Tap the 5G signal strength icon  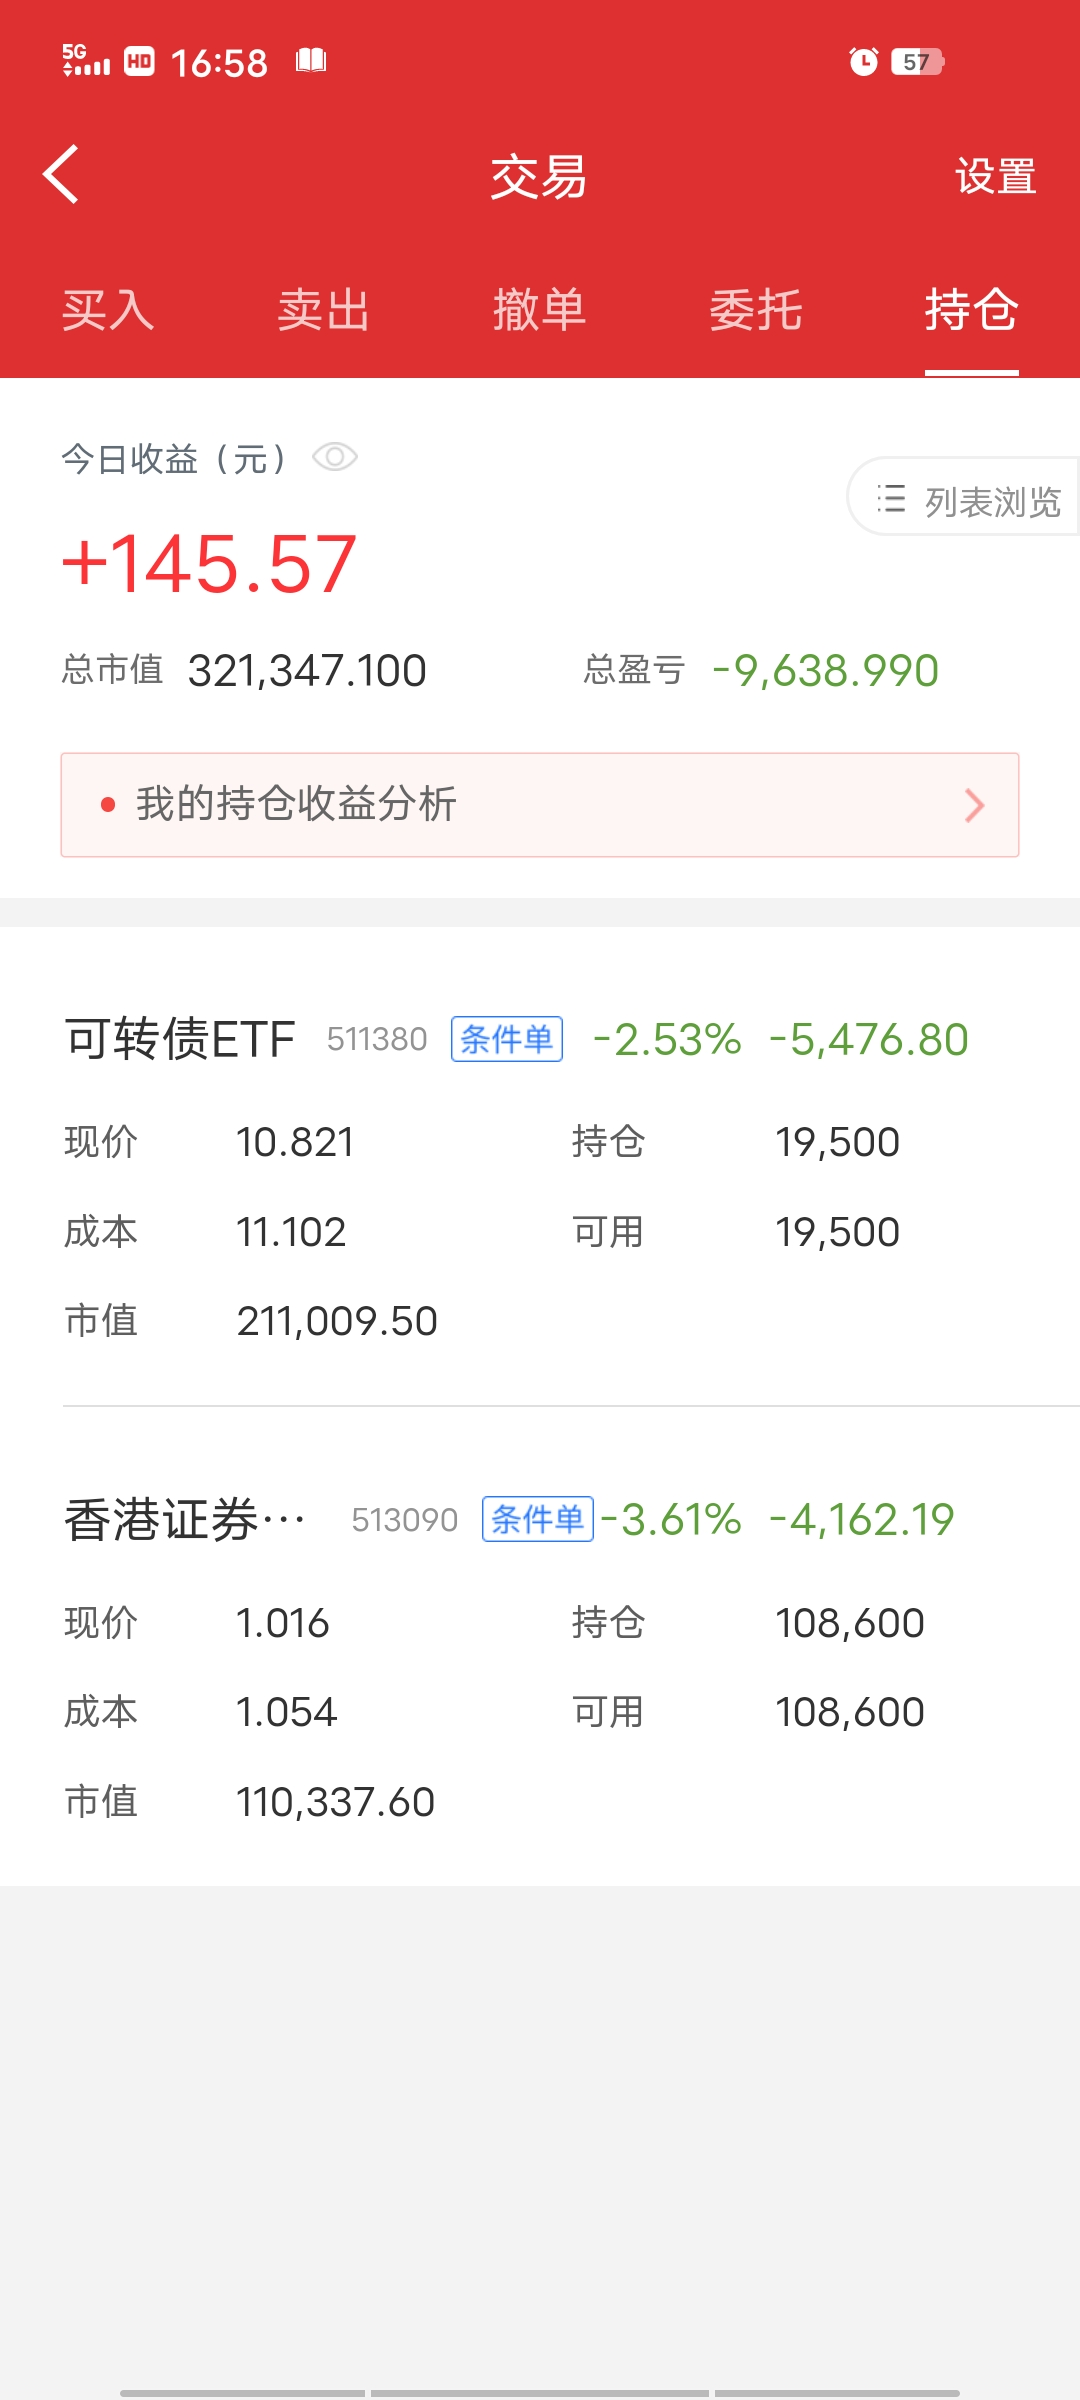[85, 61]
